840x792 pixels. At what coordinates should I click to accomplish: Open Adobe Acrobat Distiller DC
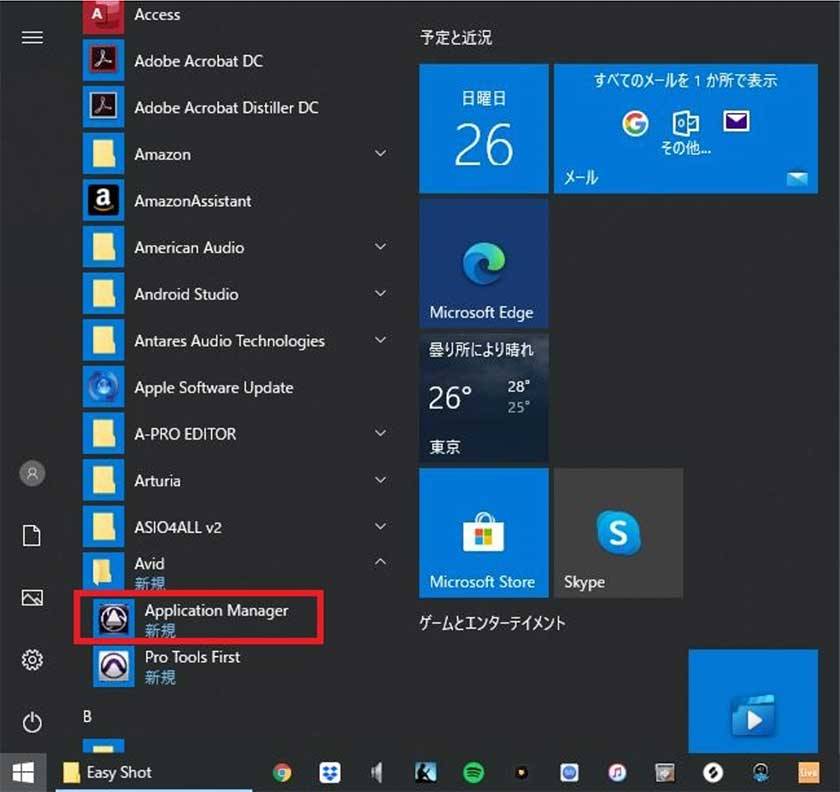pyautogui.click(x=240, y=107)
